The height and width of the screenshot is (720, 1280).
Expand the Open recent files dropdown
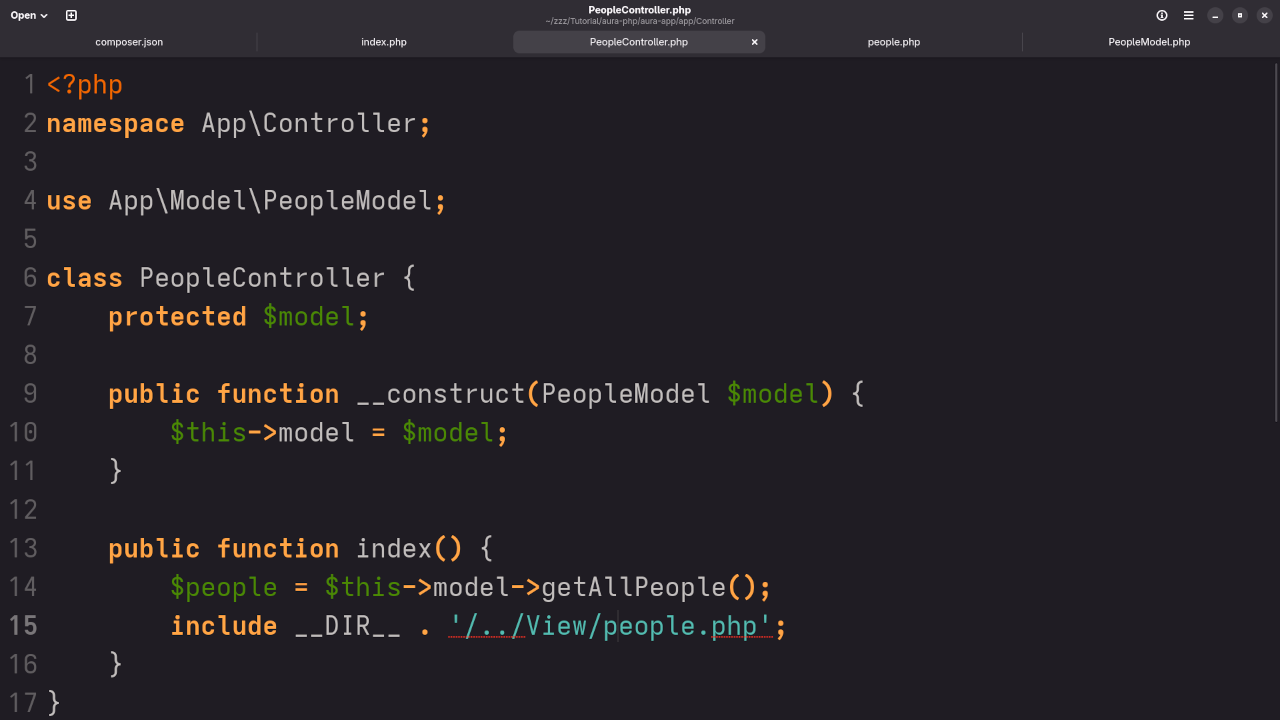[x=29, y=15]
